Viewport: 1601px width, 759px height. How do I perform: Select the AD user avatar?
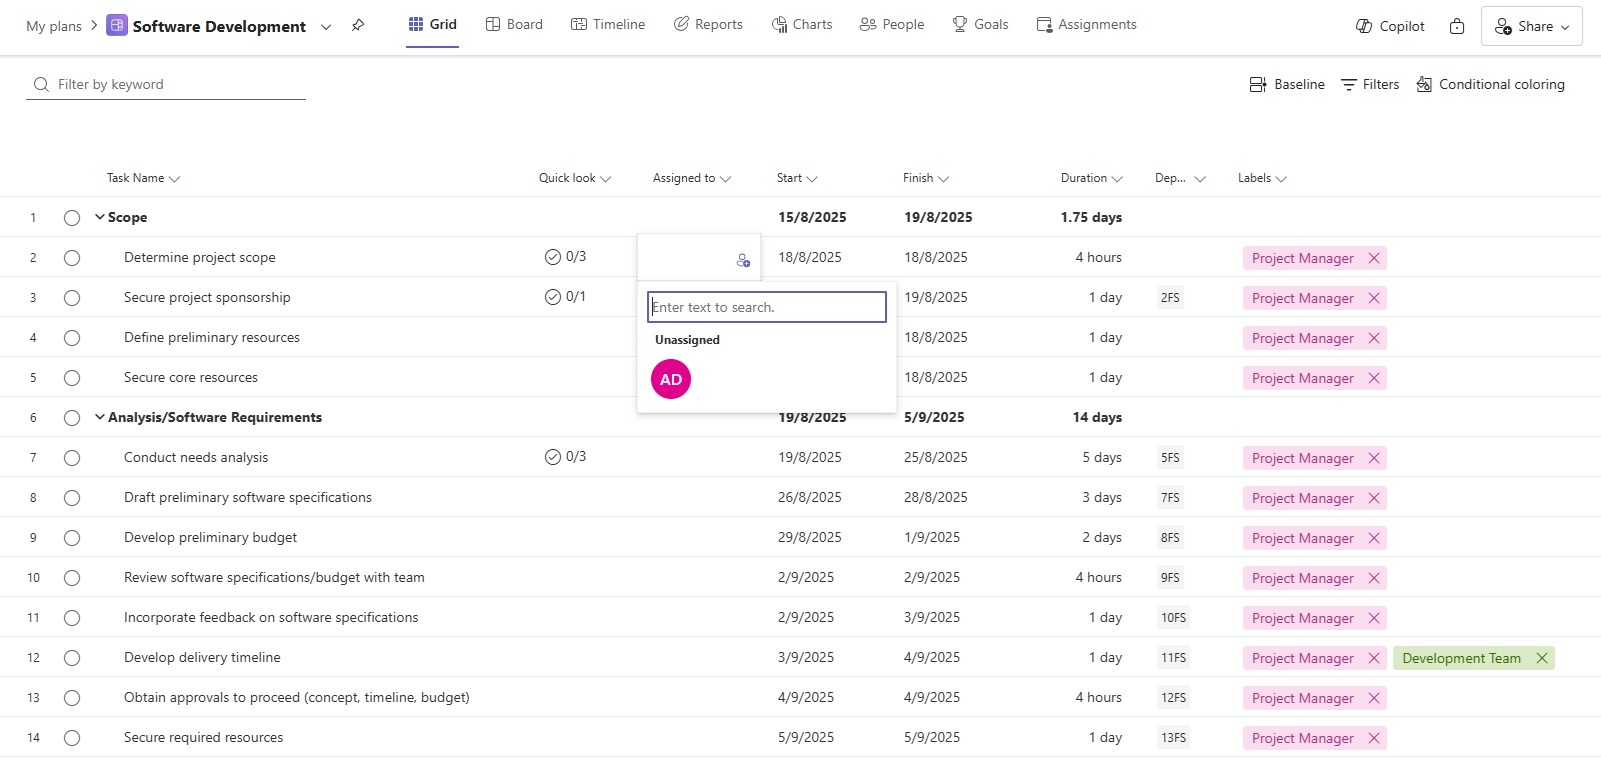coord(671,380)
